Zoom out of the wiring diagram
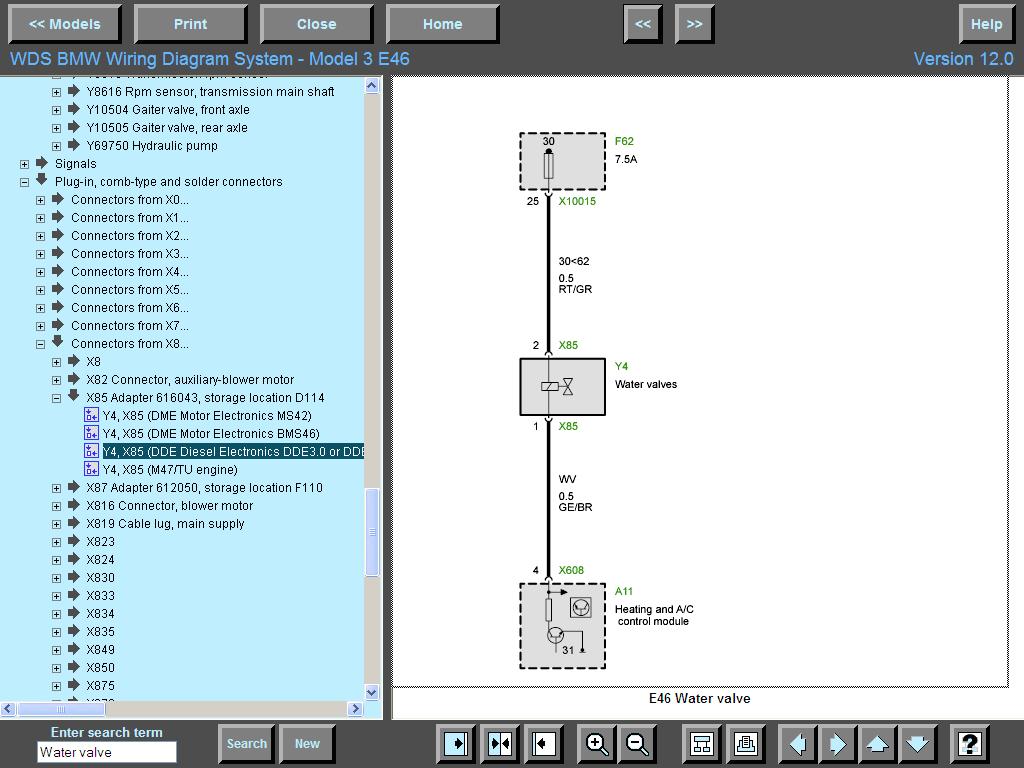 [637, 744]
